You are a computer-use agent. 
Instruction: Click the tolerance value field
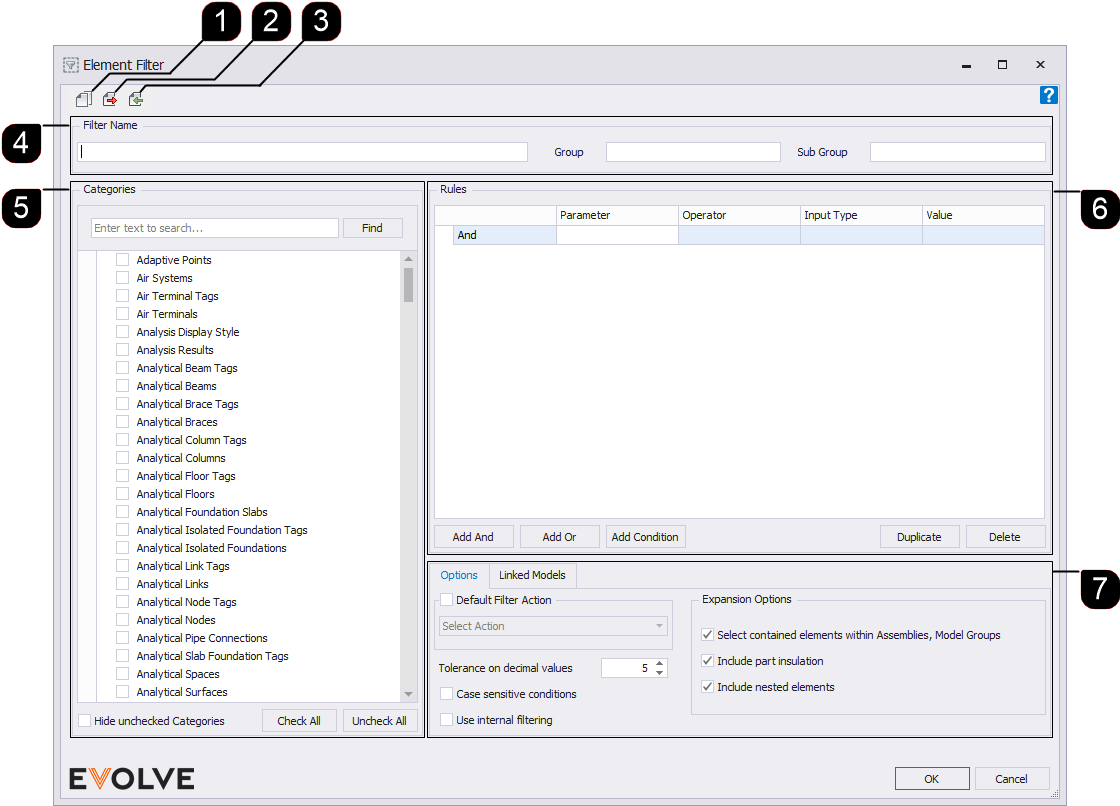[x=627, y=668]
